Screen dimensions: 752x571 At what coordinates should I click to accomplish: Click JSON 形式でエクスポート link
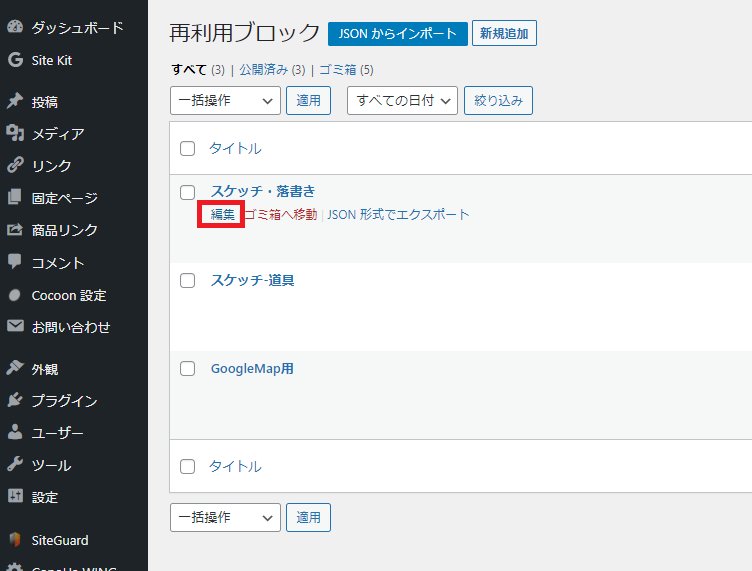click(398, 214)
